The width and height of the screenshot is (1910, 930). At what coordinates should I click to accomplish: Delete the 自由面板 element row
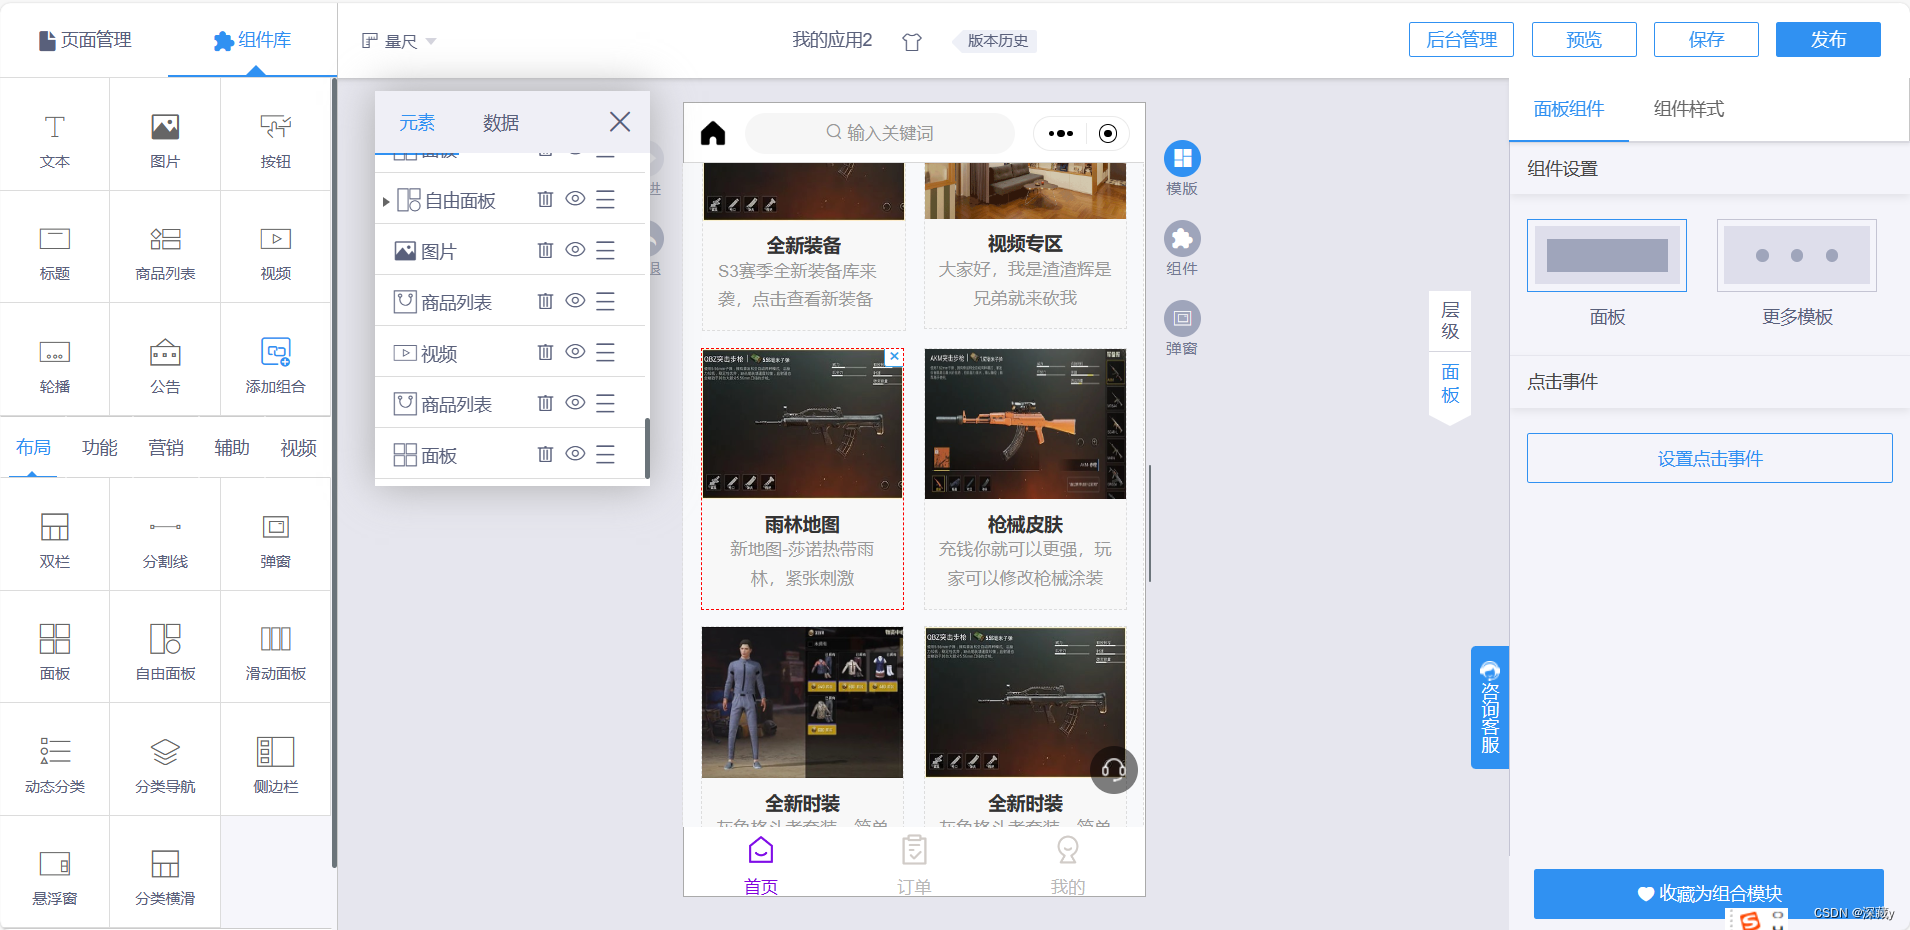[545, 199]
